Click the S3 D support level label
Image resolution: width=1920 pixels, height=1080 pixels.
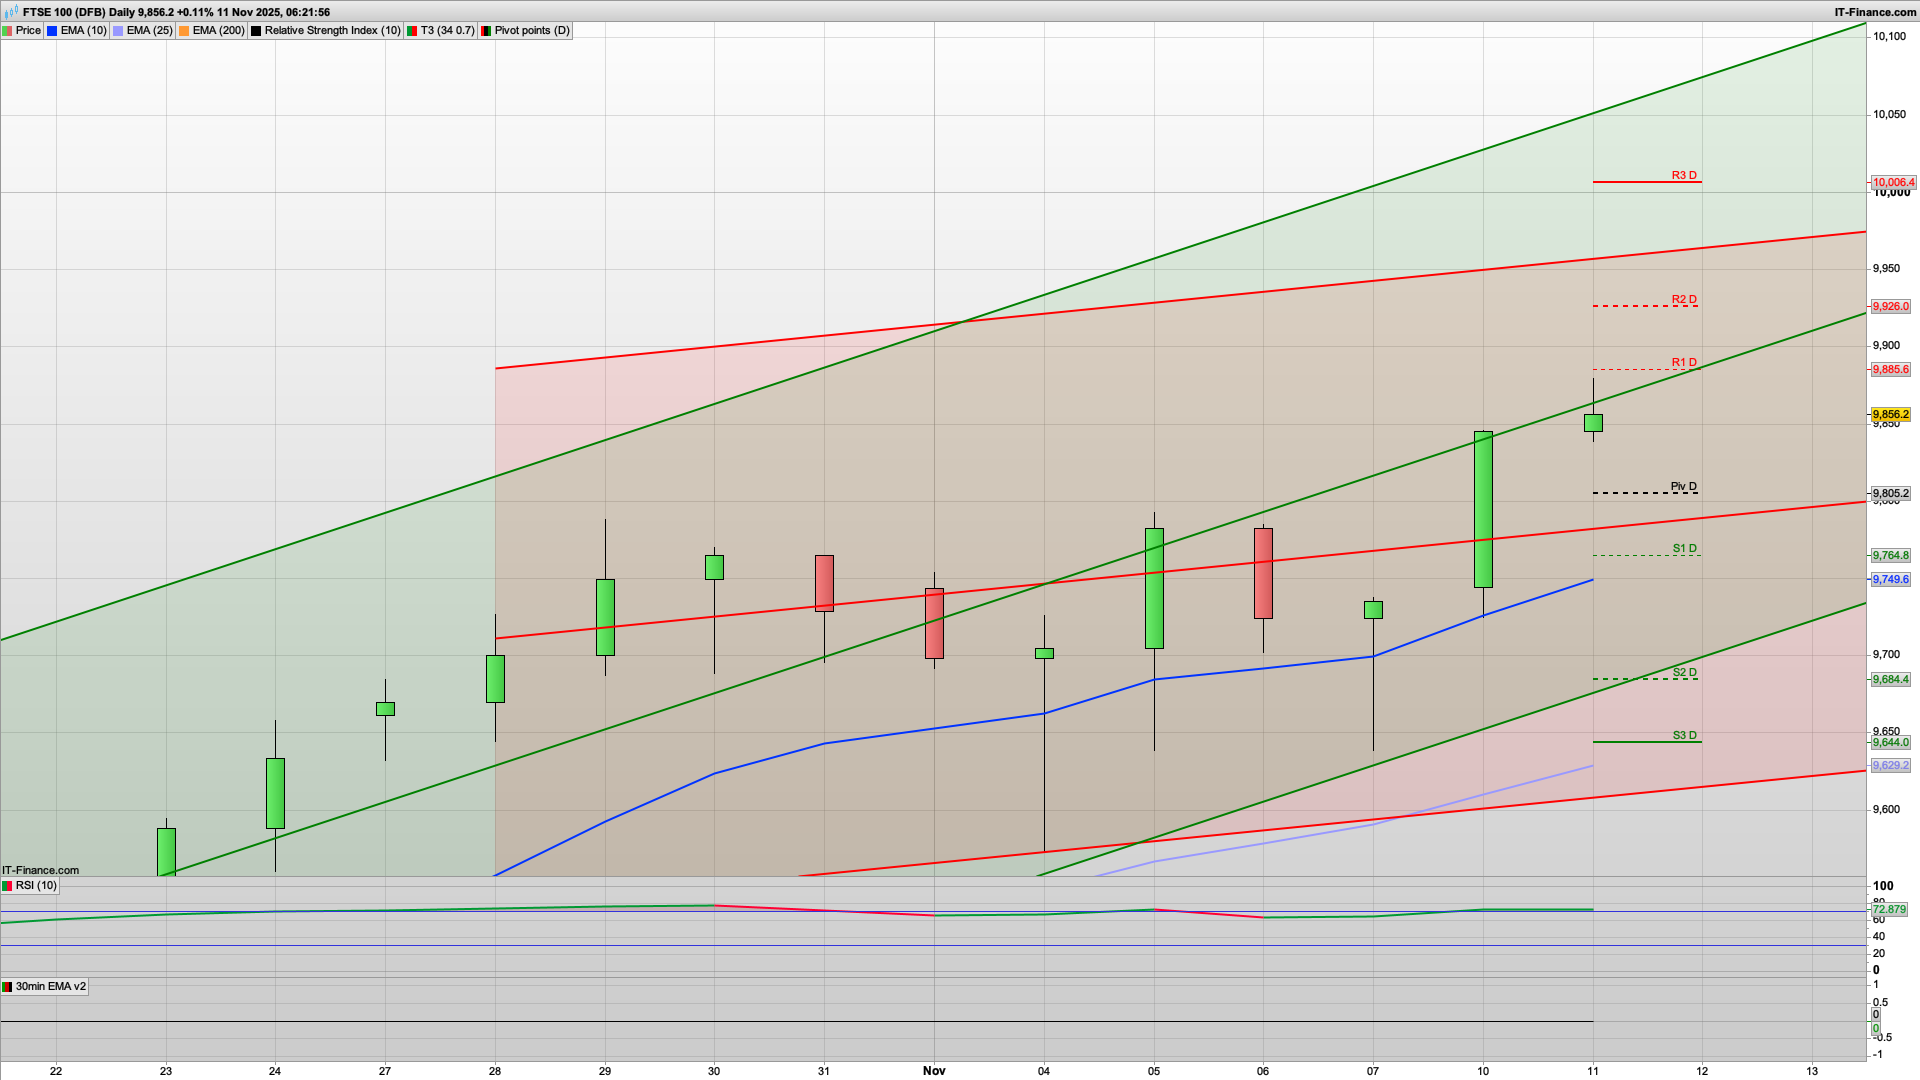(1684, 736)
